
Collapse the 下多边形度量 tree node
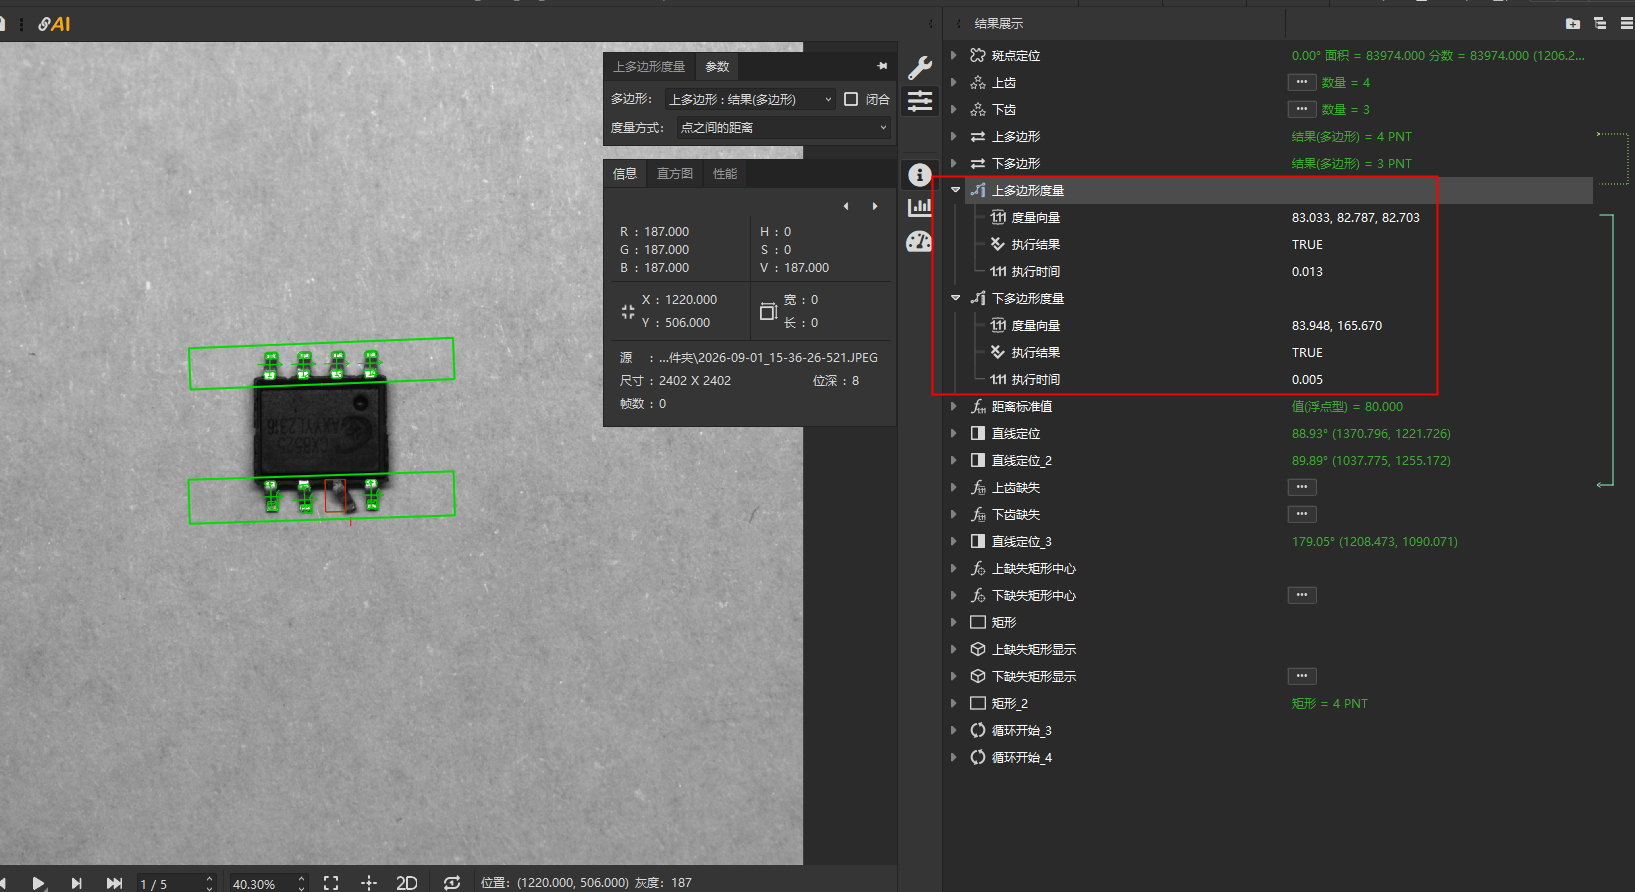tap(956, 298)
